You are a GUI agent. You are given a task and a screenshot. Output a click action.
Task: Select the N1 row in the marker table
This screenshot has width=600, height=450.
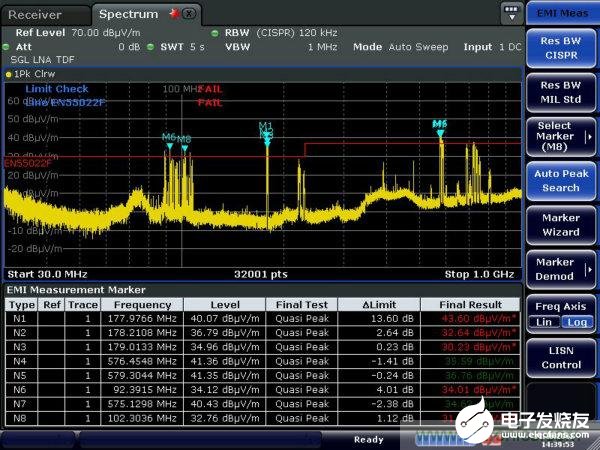pos(22,319)
